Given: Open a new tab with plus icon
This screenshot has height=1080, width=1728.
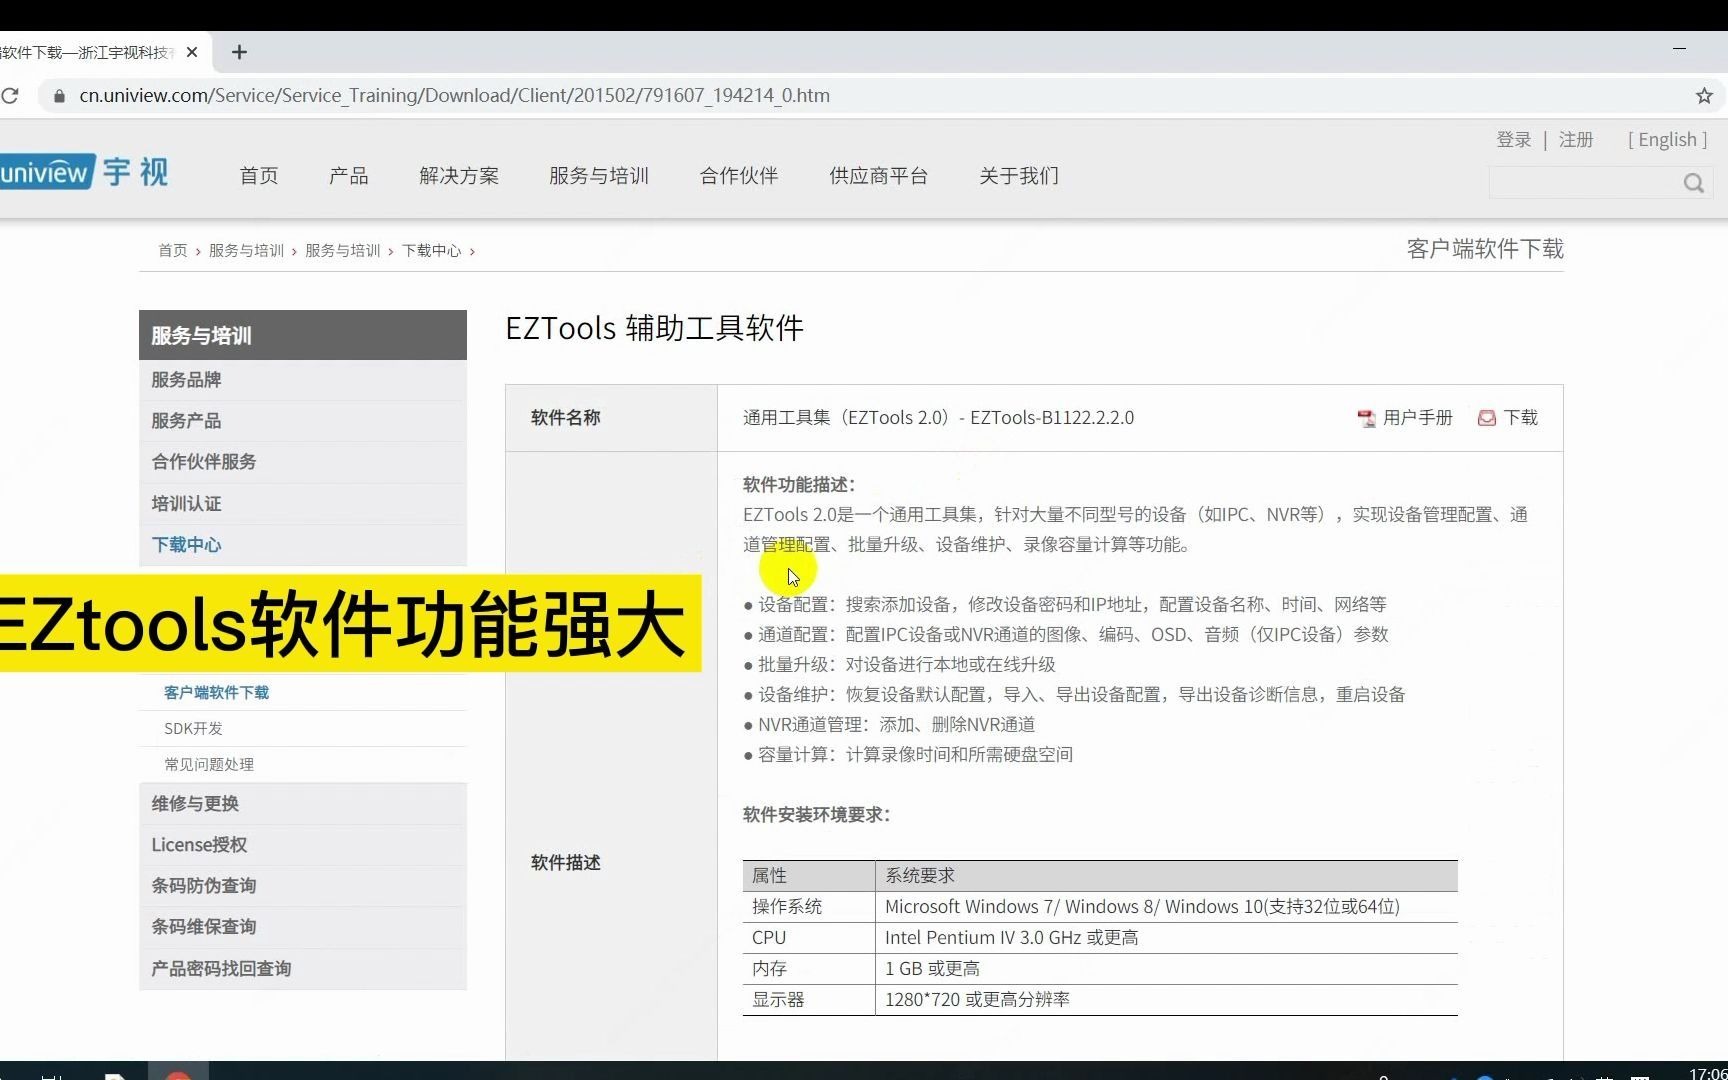Looking at the screenshot, I should click(x=239, y=52).
